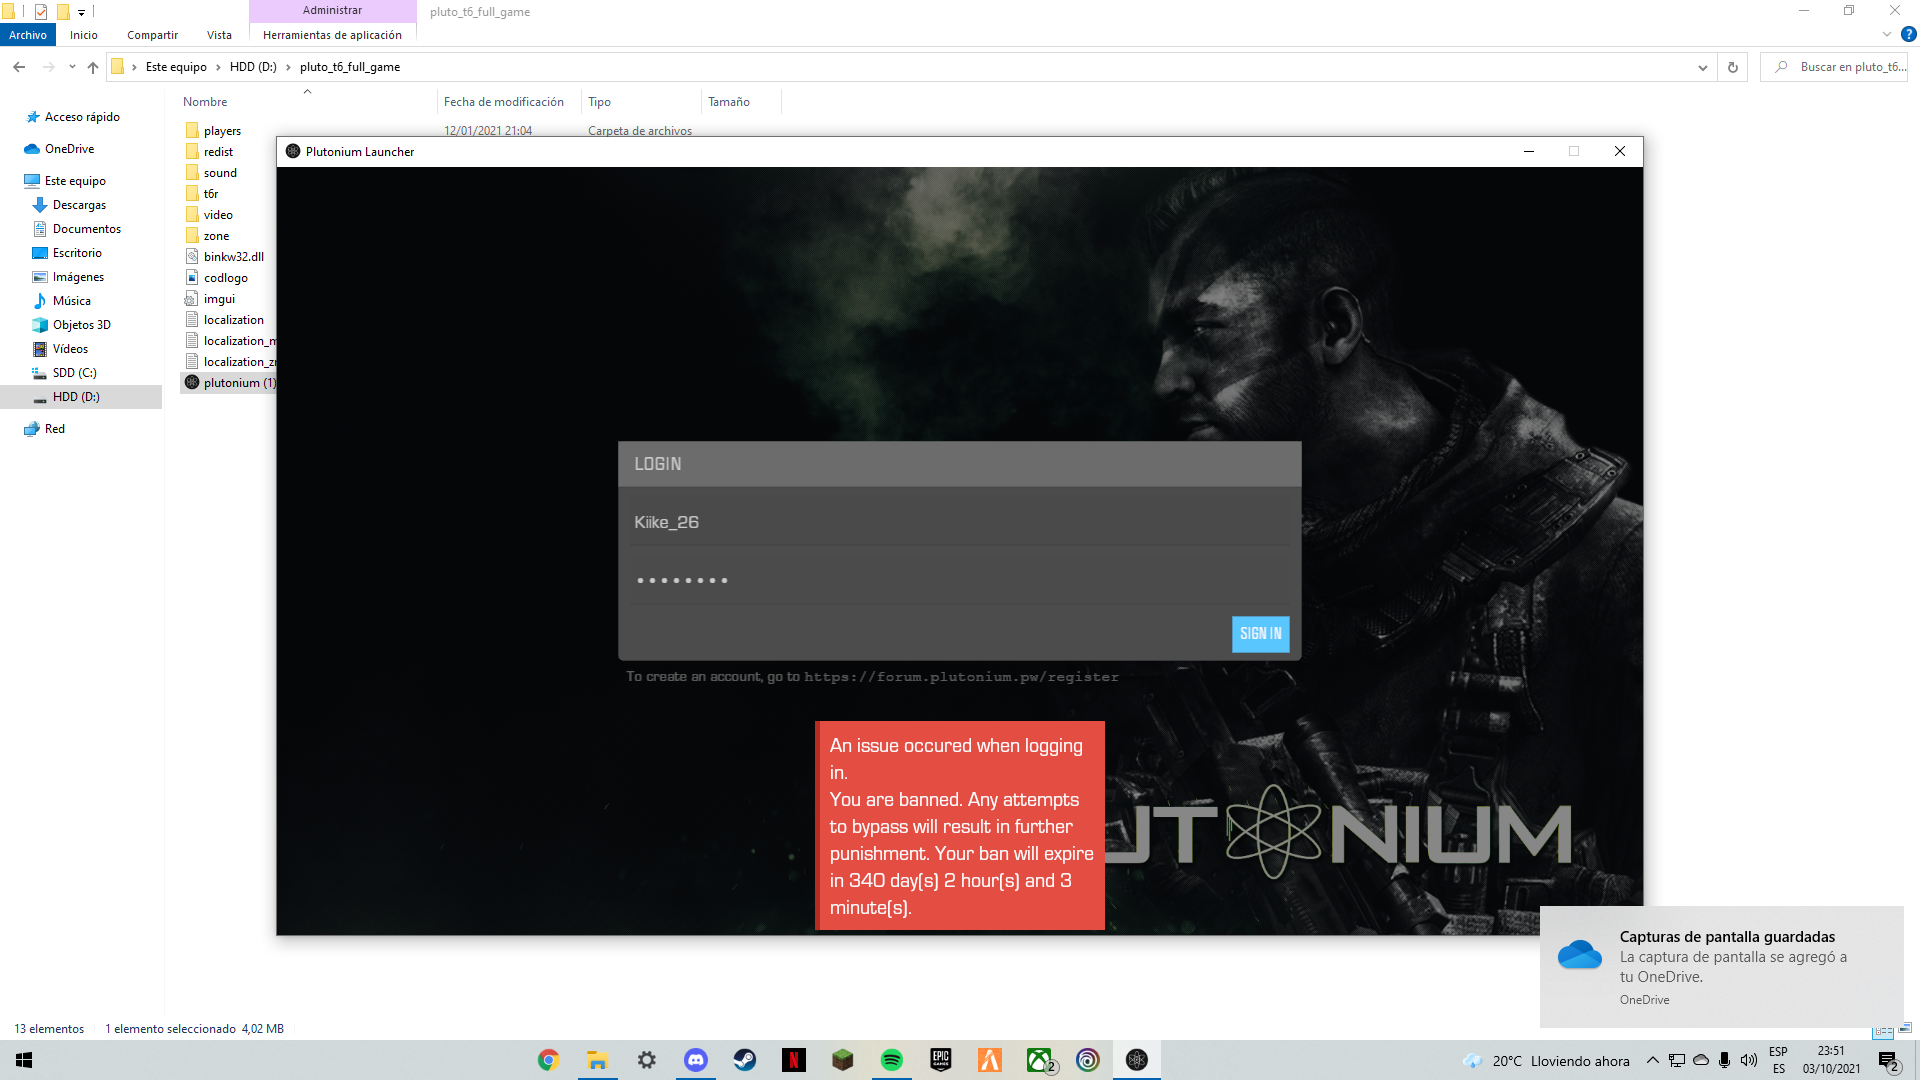Click the SIGN IN button
The width and height of the screenshot is (1920, 1080).
pyautogui.click(x=1260, y=634)
